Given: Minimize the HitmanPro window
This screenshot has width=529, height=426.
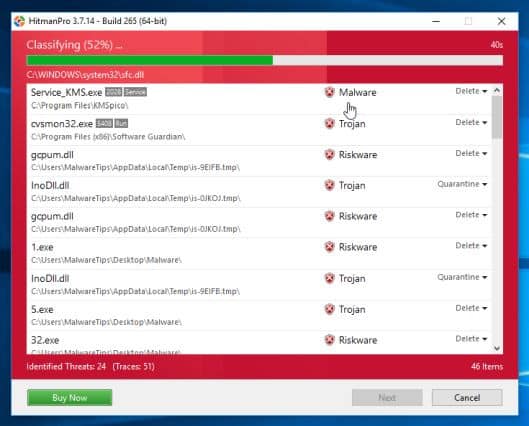Looking at the screenshot, I should 436,21.
